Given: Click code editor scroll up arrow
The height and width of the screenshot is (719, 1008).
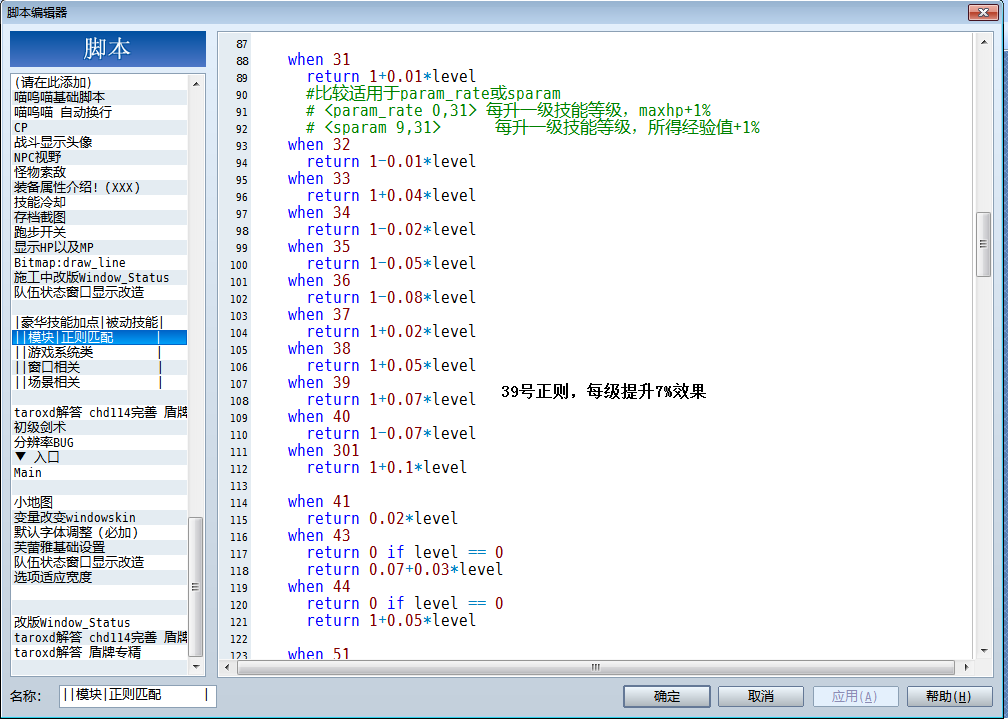Looking at the screenshot, I should pos(984,42).
